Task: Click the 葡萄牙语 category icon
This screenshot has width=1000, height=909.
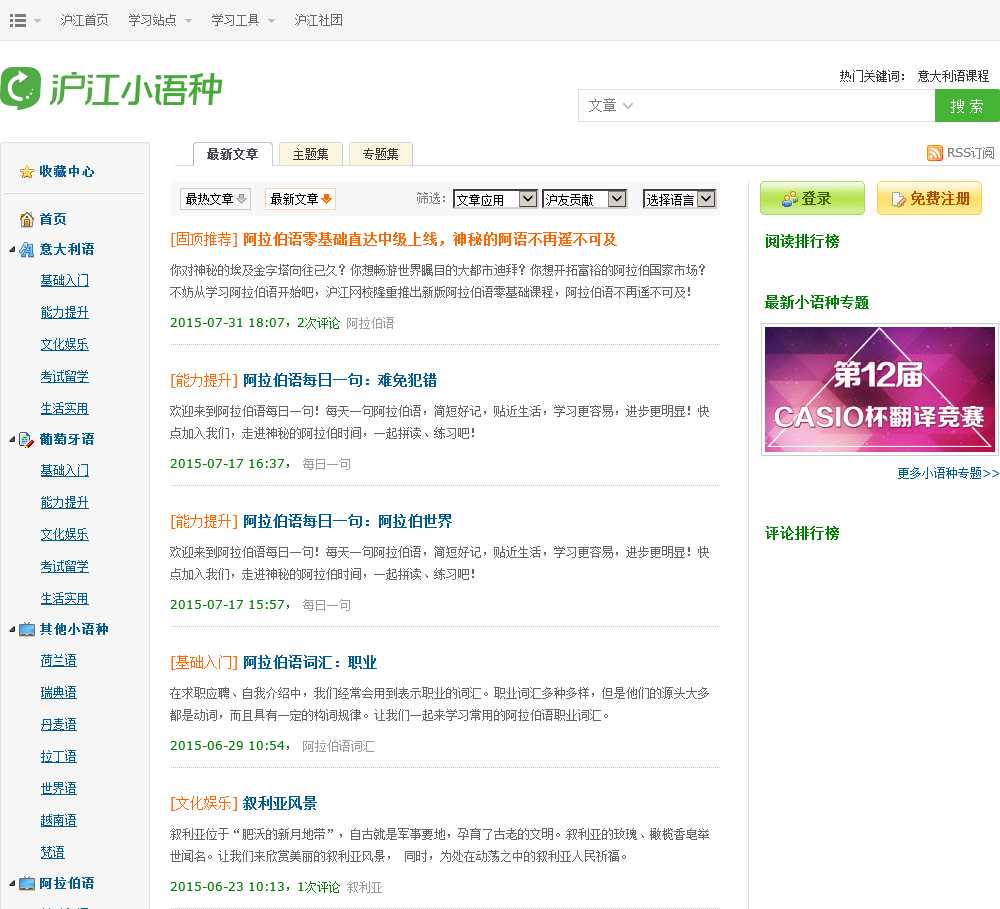Action: pyautogui.click(x=27, y=439)
